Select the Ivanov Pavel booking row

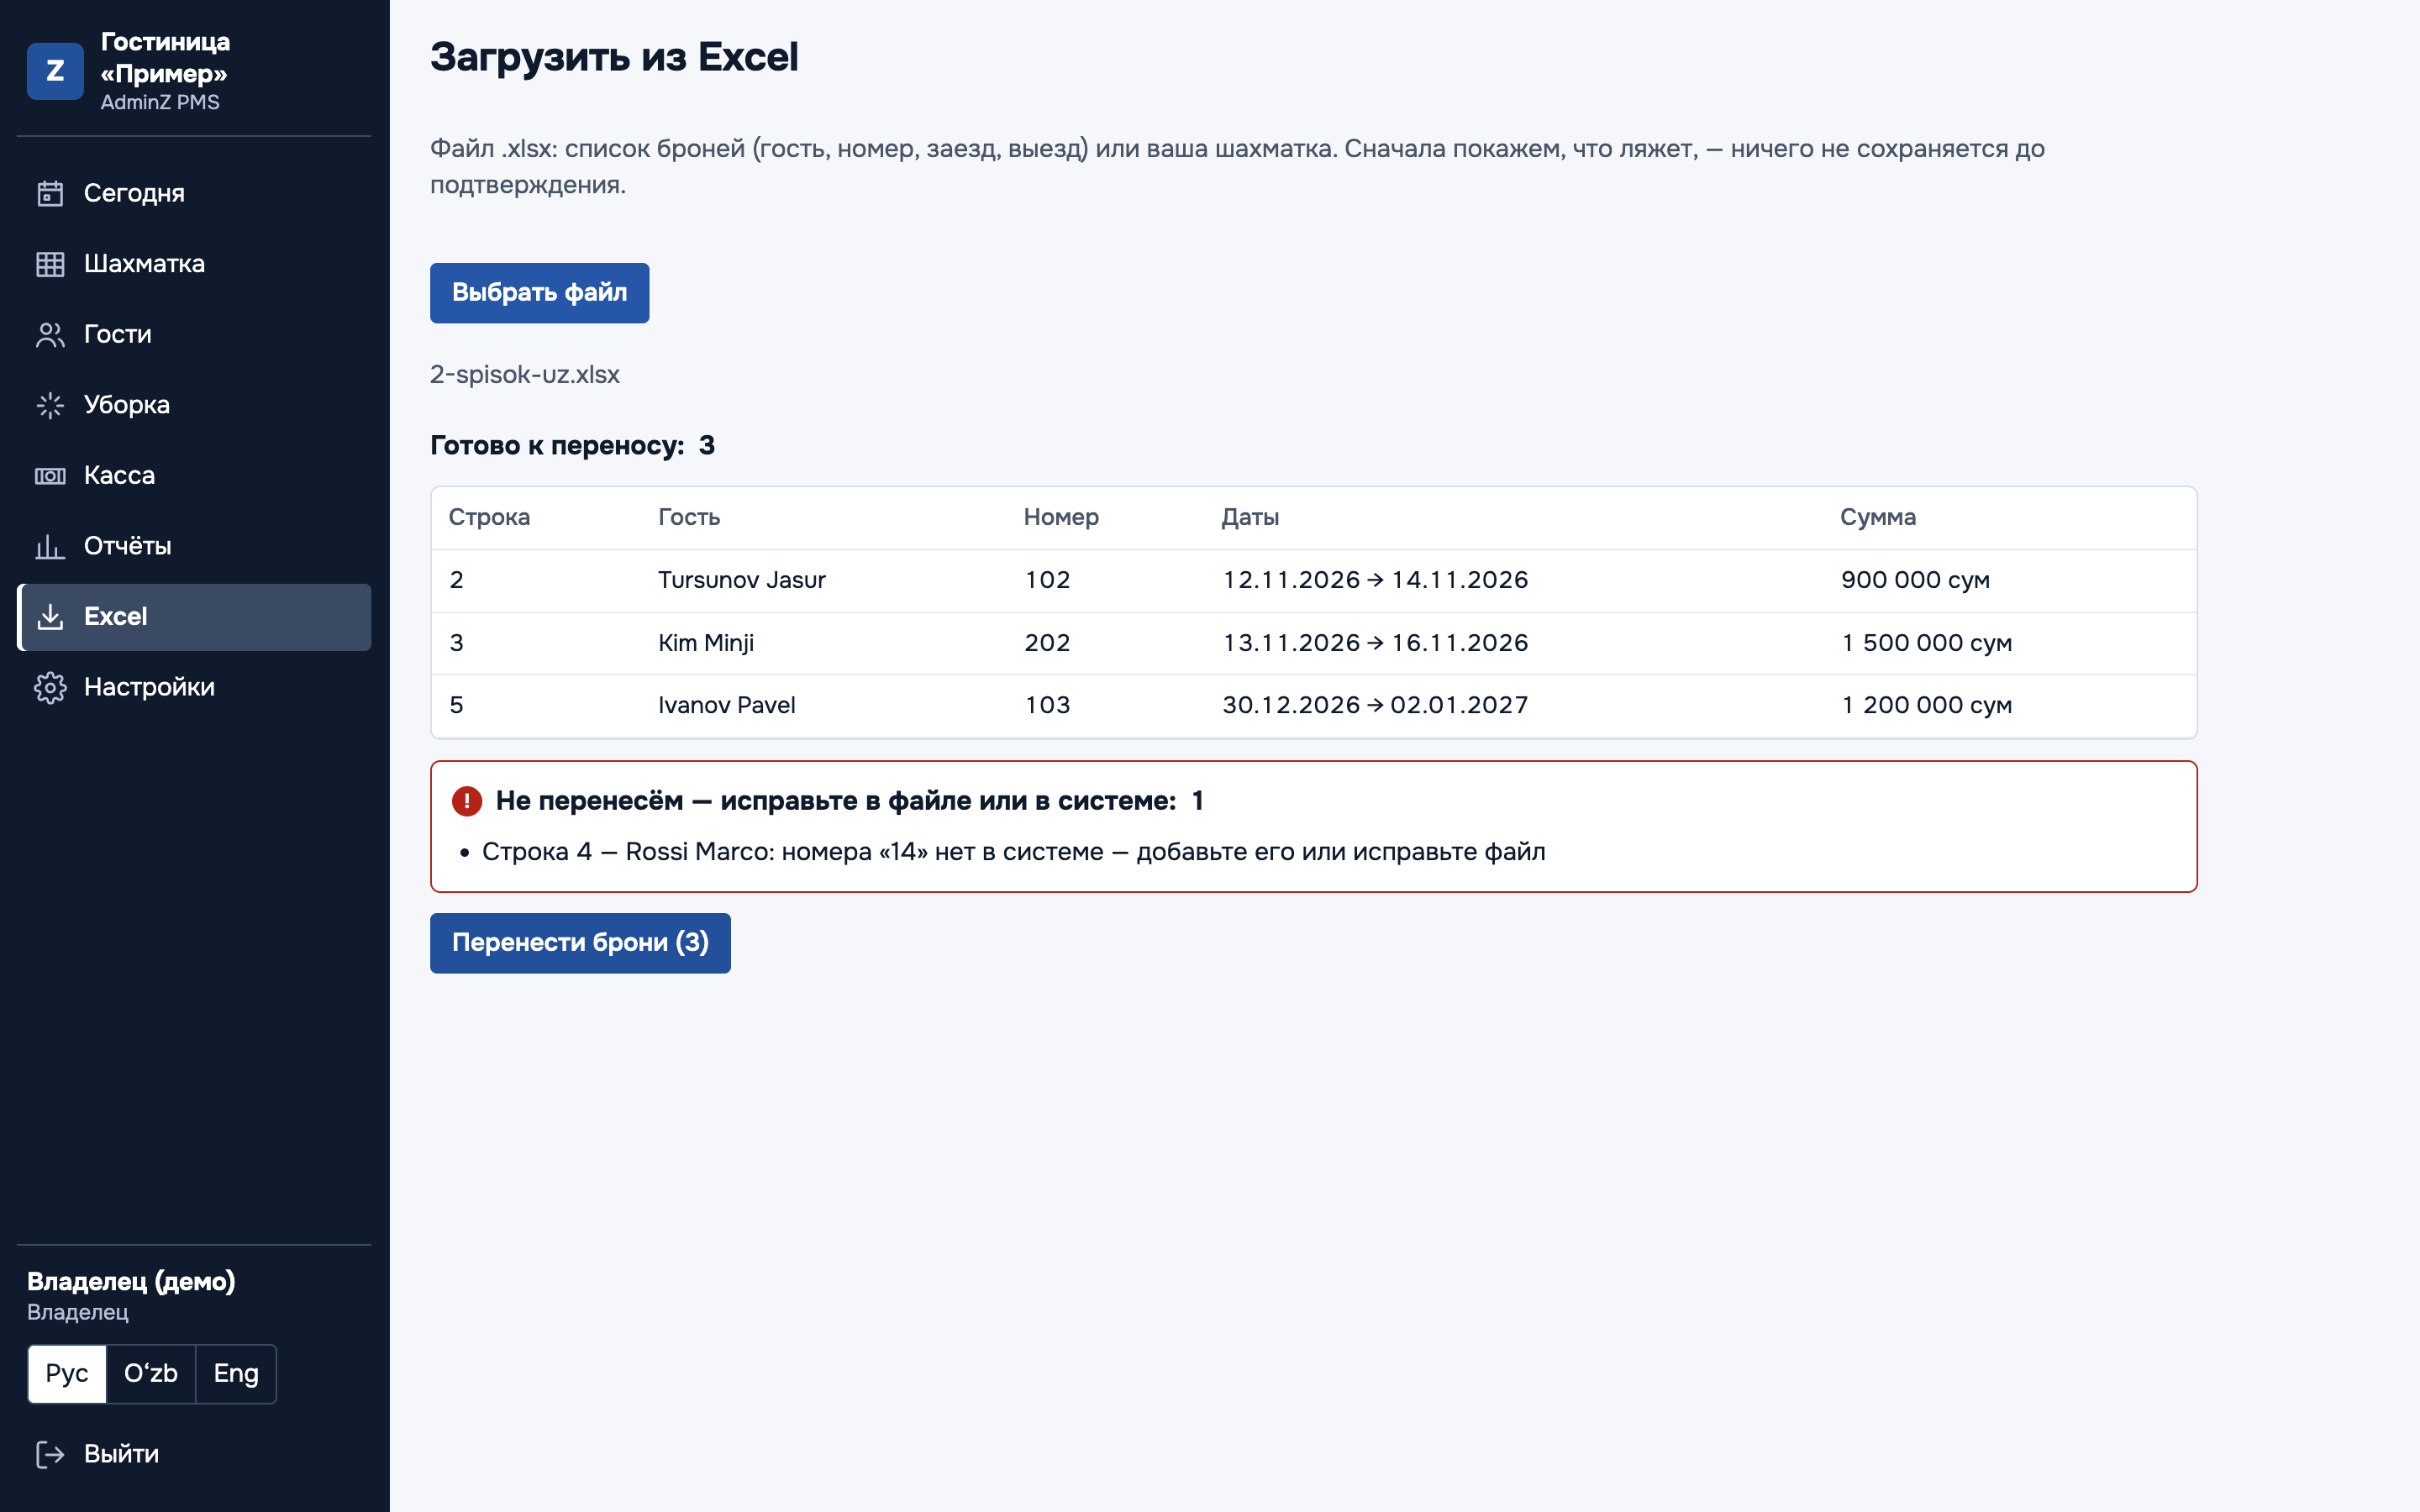(1314, 706)
